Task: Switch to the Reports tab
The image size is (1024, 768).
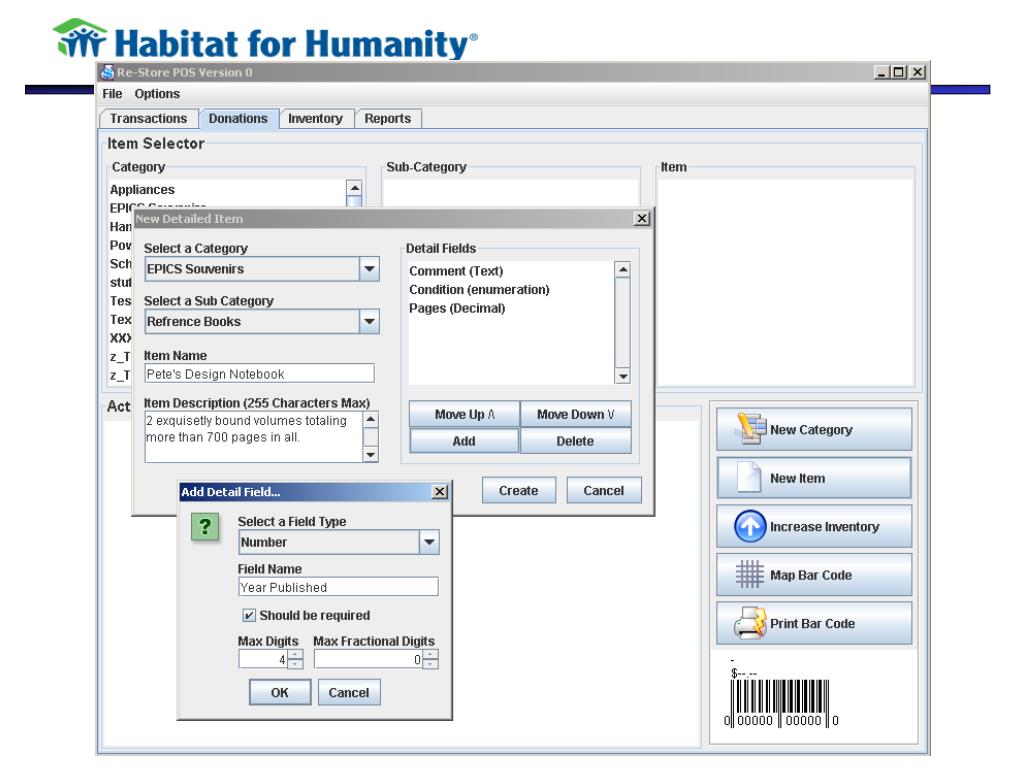Action: (388, 119)
